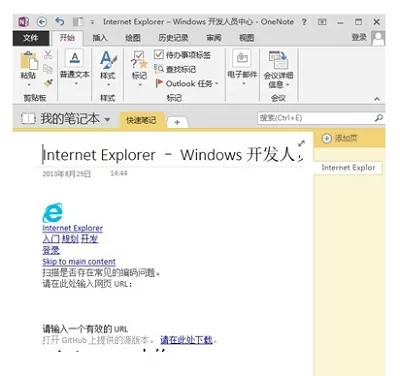This screenshot has width=400, height=376.
Task: Click the 样式 styles icon
Action: (108, 60)
